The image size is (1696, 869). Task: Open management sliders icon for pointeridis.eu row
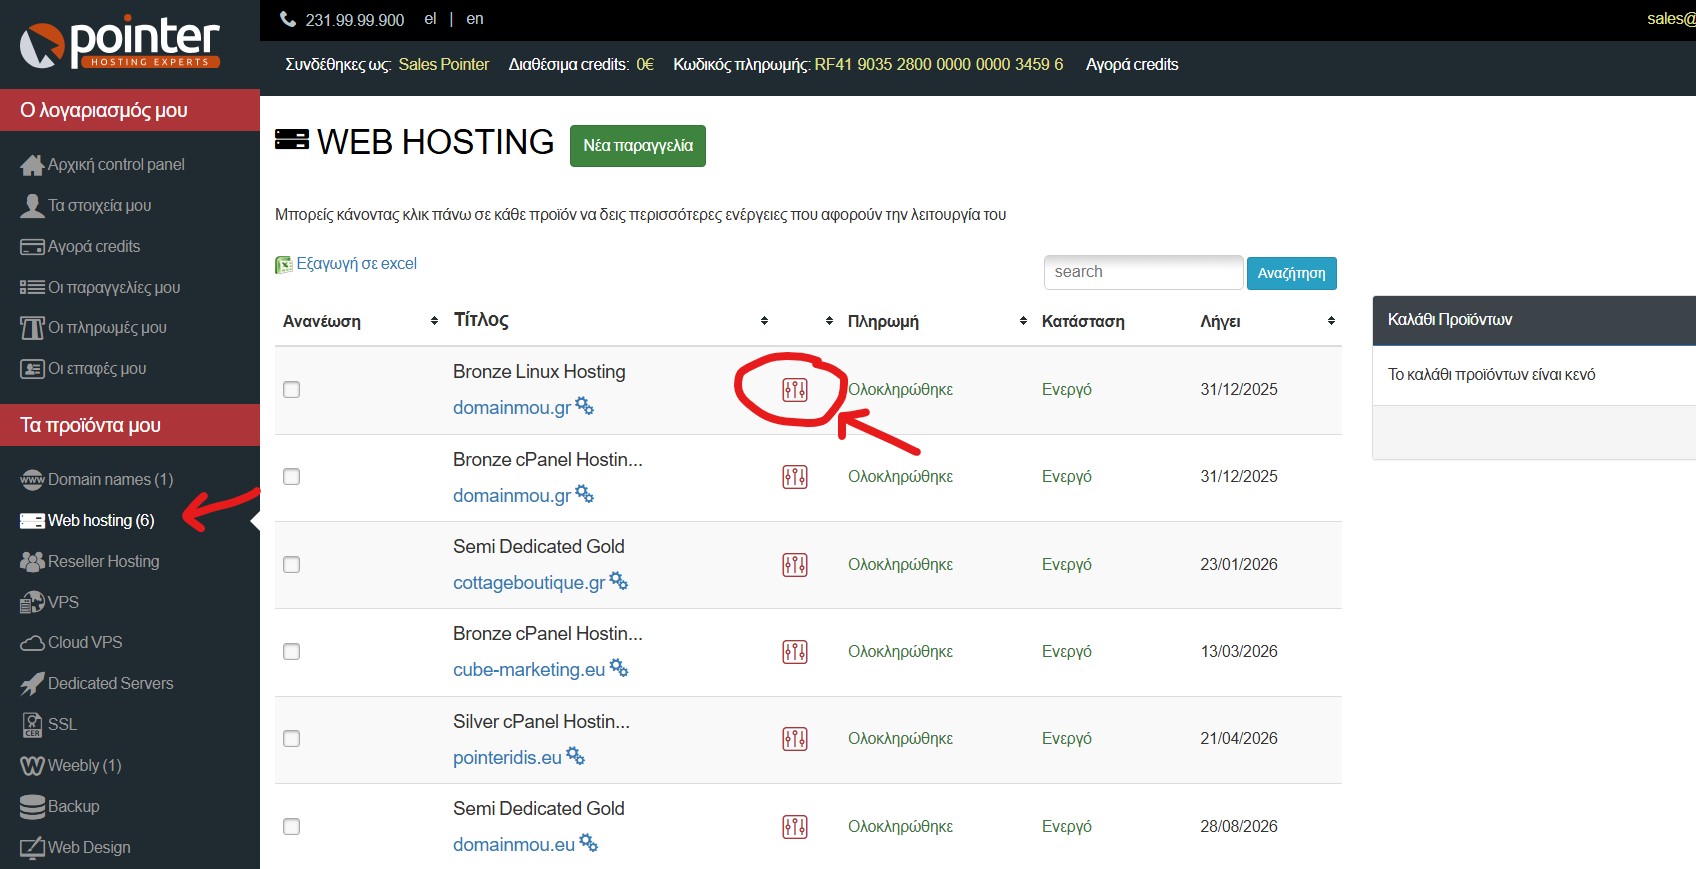795,739
